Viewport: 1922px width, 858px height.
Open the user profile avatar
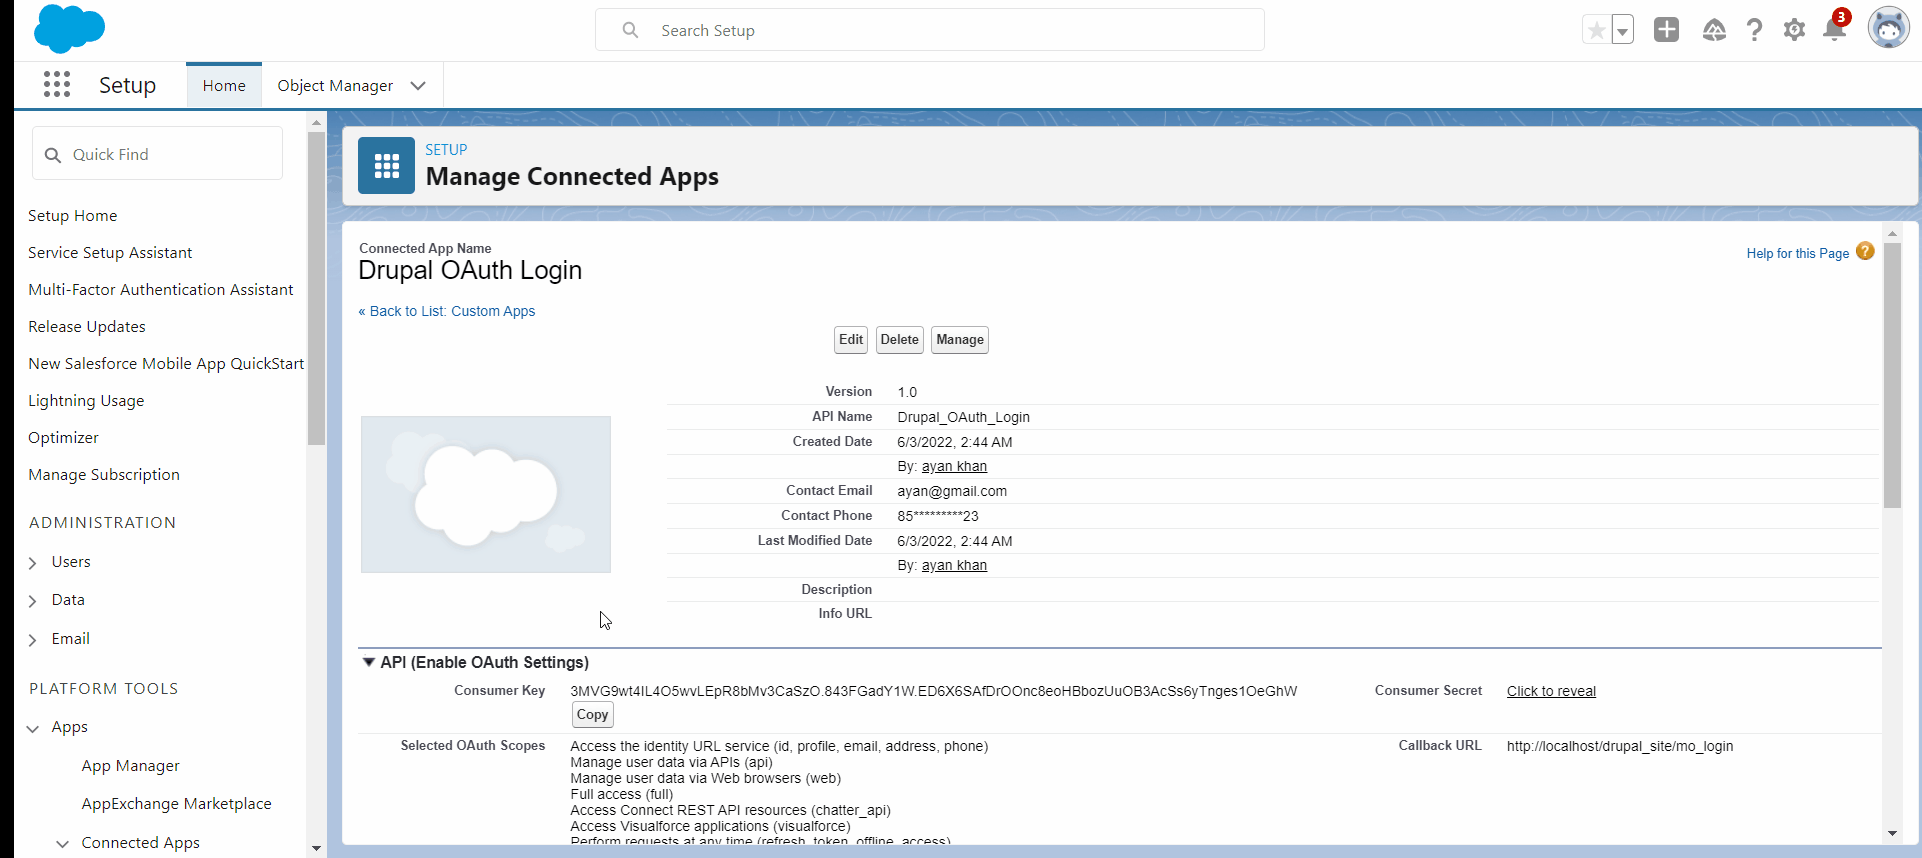pos(1888,29)
